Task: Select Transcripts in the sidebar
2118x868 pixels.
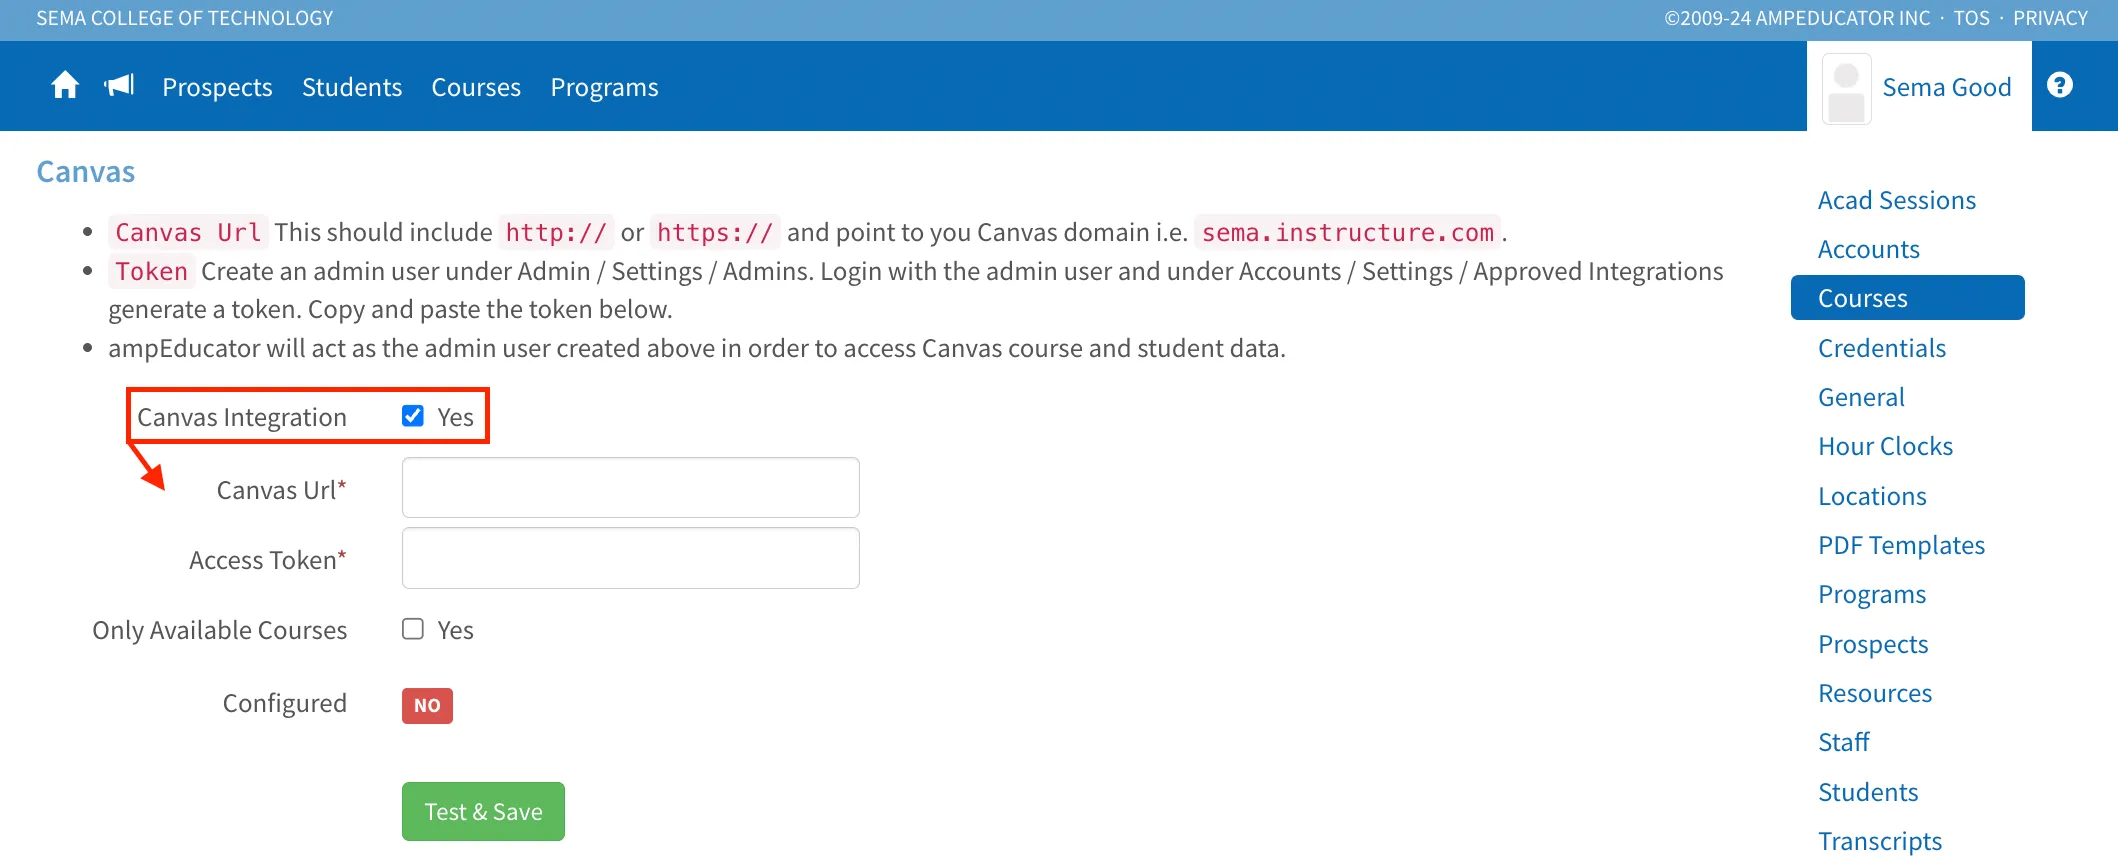Action: pyautogui.click(x=1880, y=841)
